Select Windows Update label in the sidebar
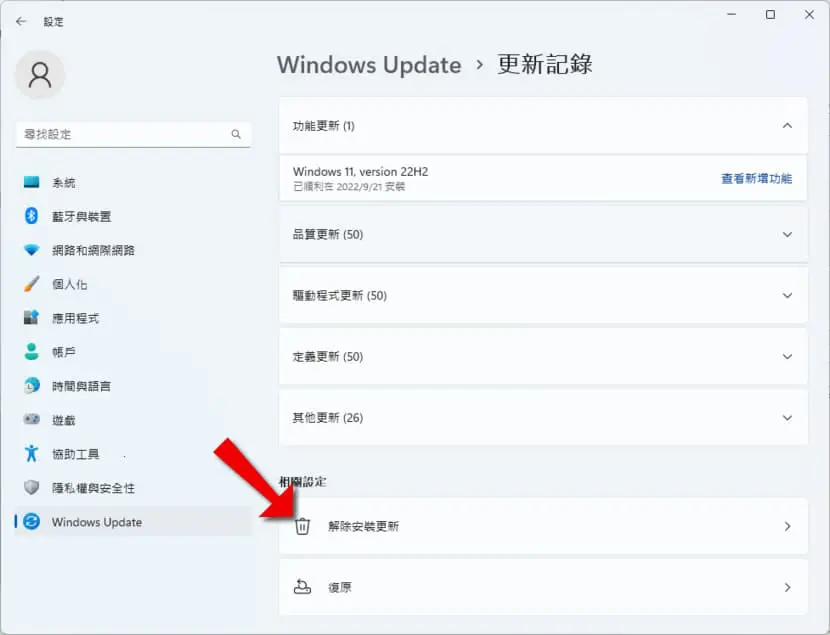Image resolution: width=830 pixels, height=635 pixels. click(x=97, y=522)
